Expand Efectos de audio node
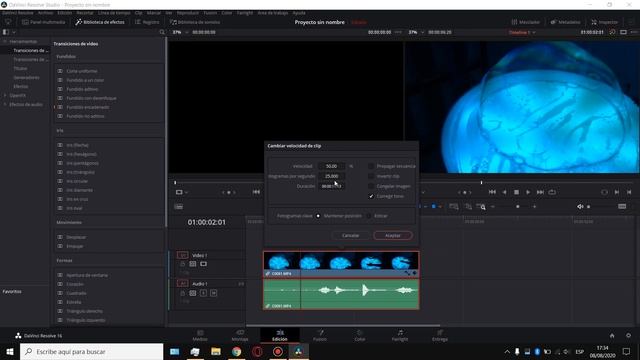Viewport: 640px width, 360px height. click(x=5, y=104)
